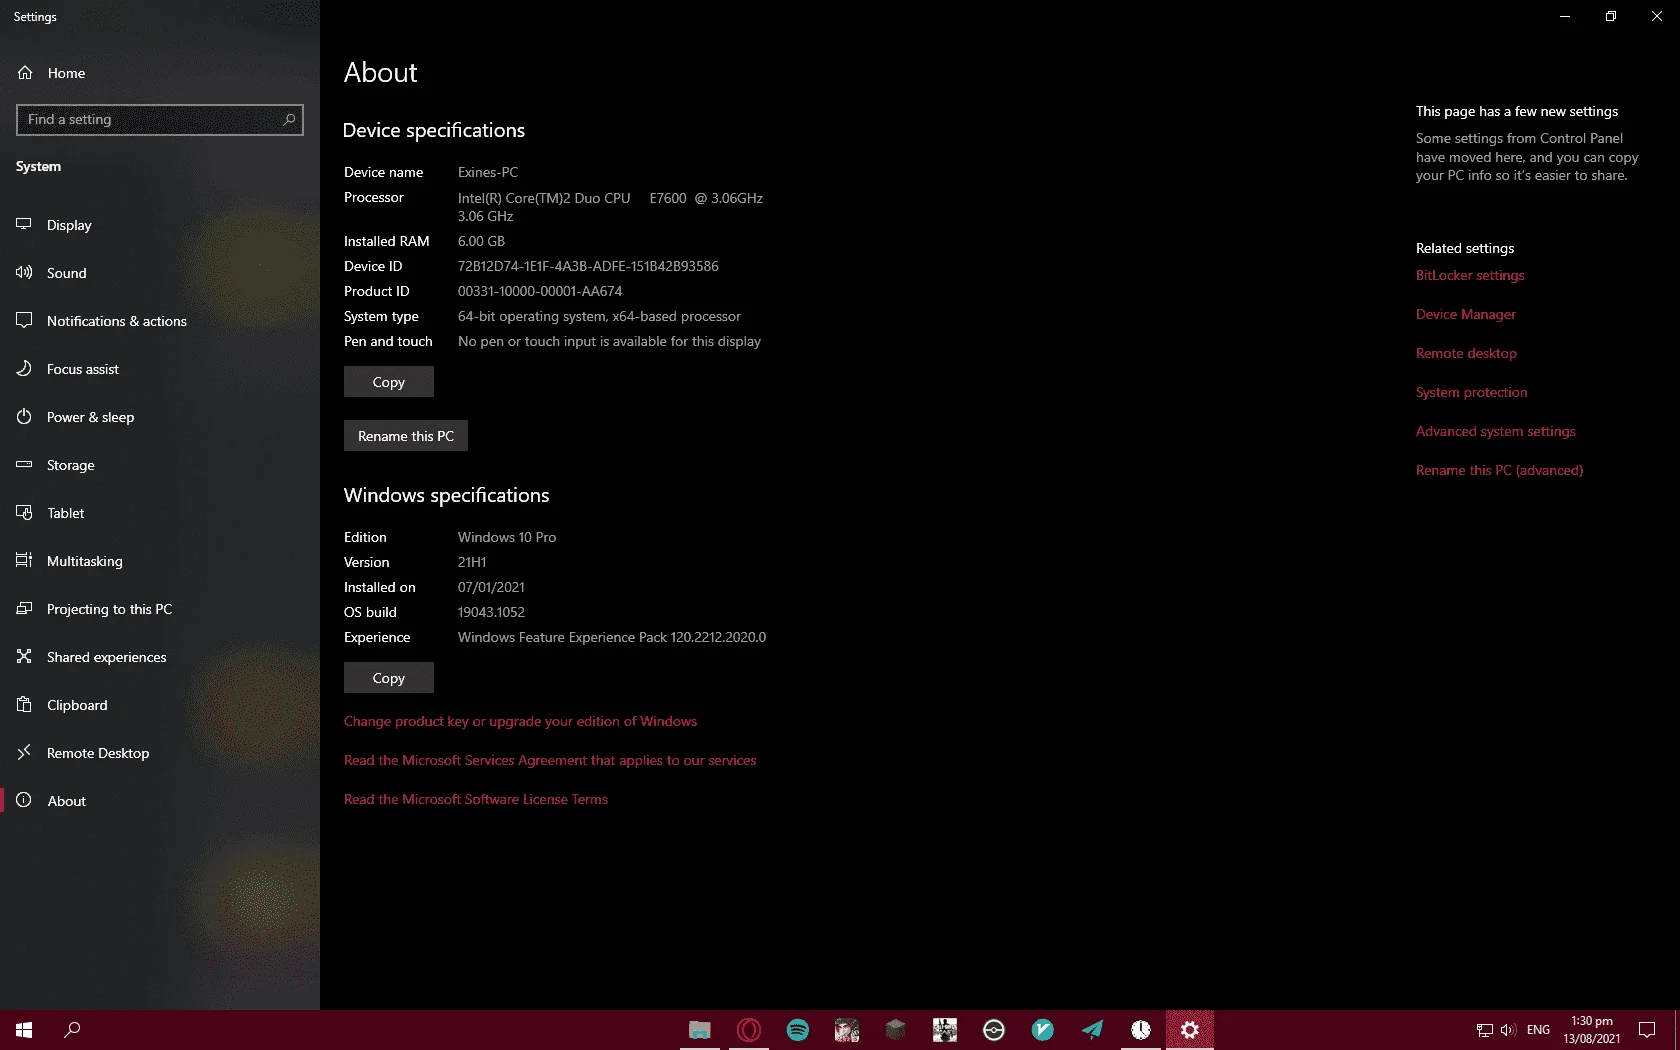Open System protection link
Image resolution: width=1680 pixels, height=1050 pixels.
point(1472,392)
